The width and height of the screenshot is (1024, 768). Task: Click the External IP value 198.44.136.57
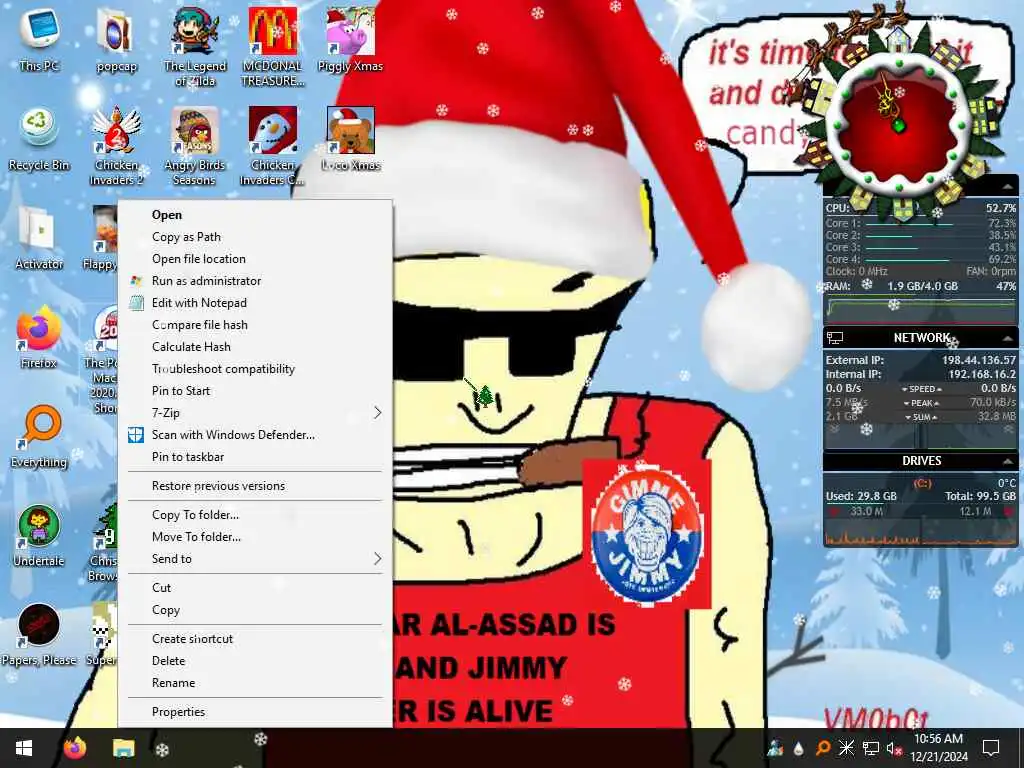point(978,360)
